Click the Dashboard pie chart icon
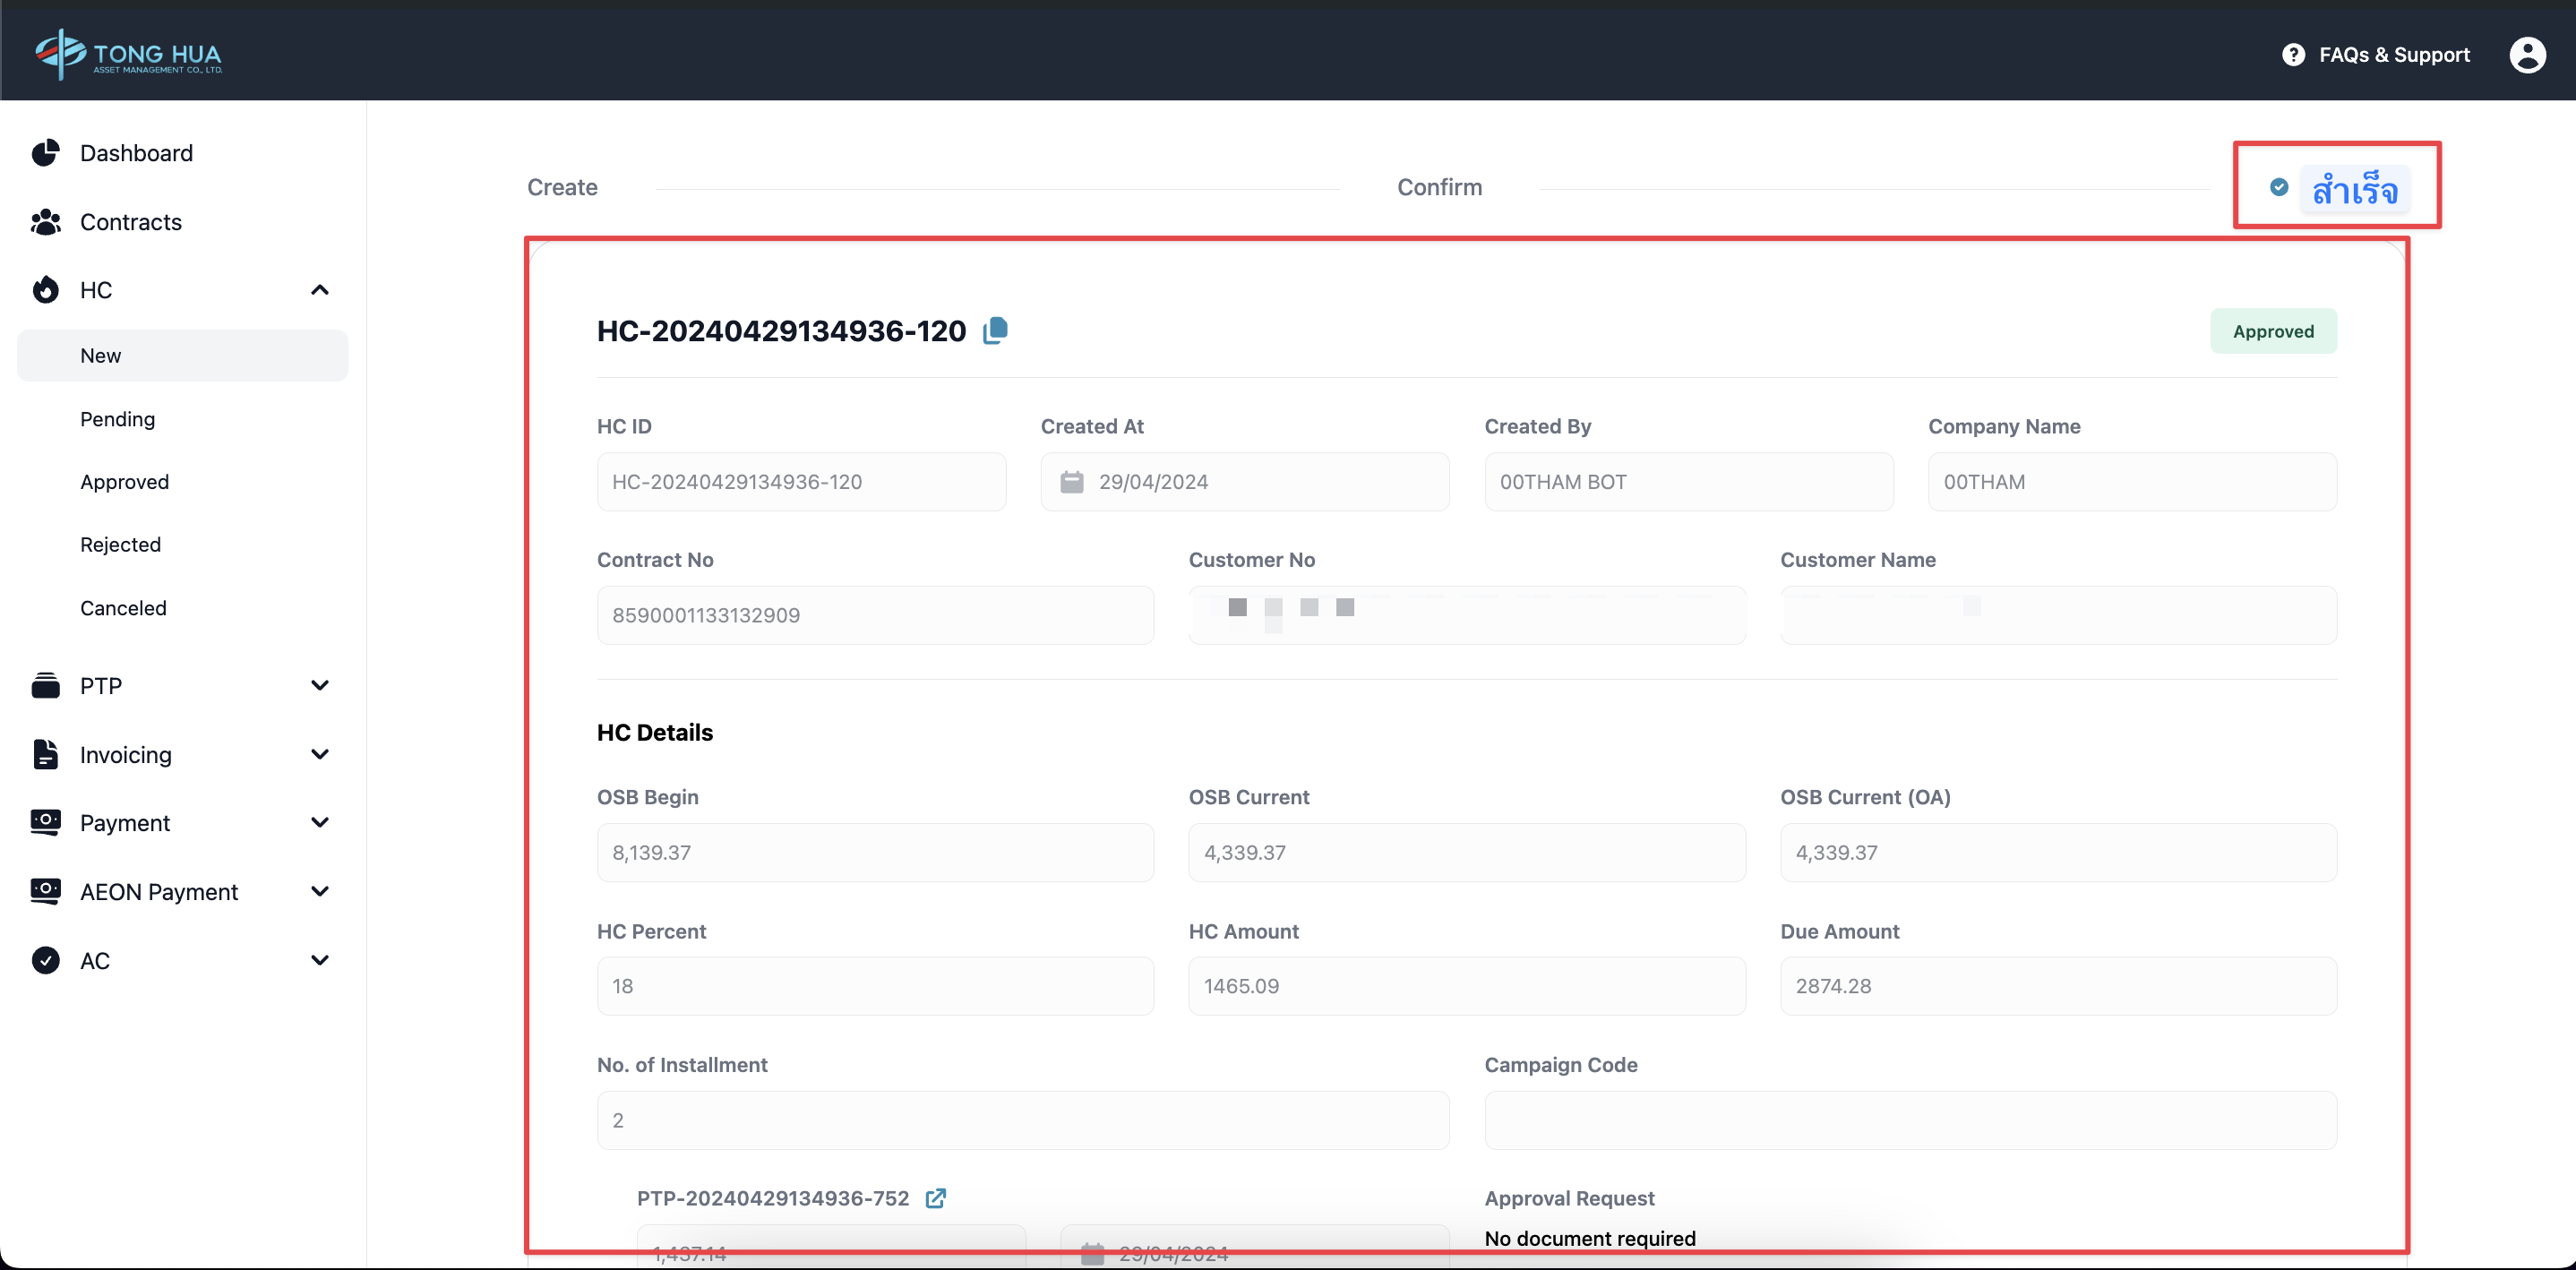The height and width of the screenshot is (1270, 2576). tap(45, 153)
